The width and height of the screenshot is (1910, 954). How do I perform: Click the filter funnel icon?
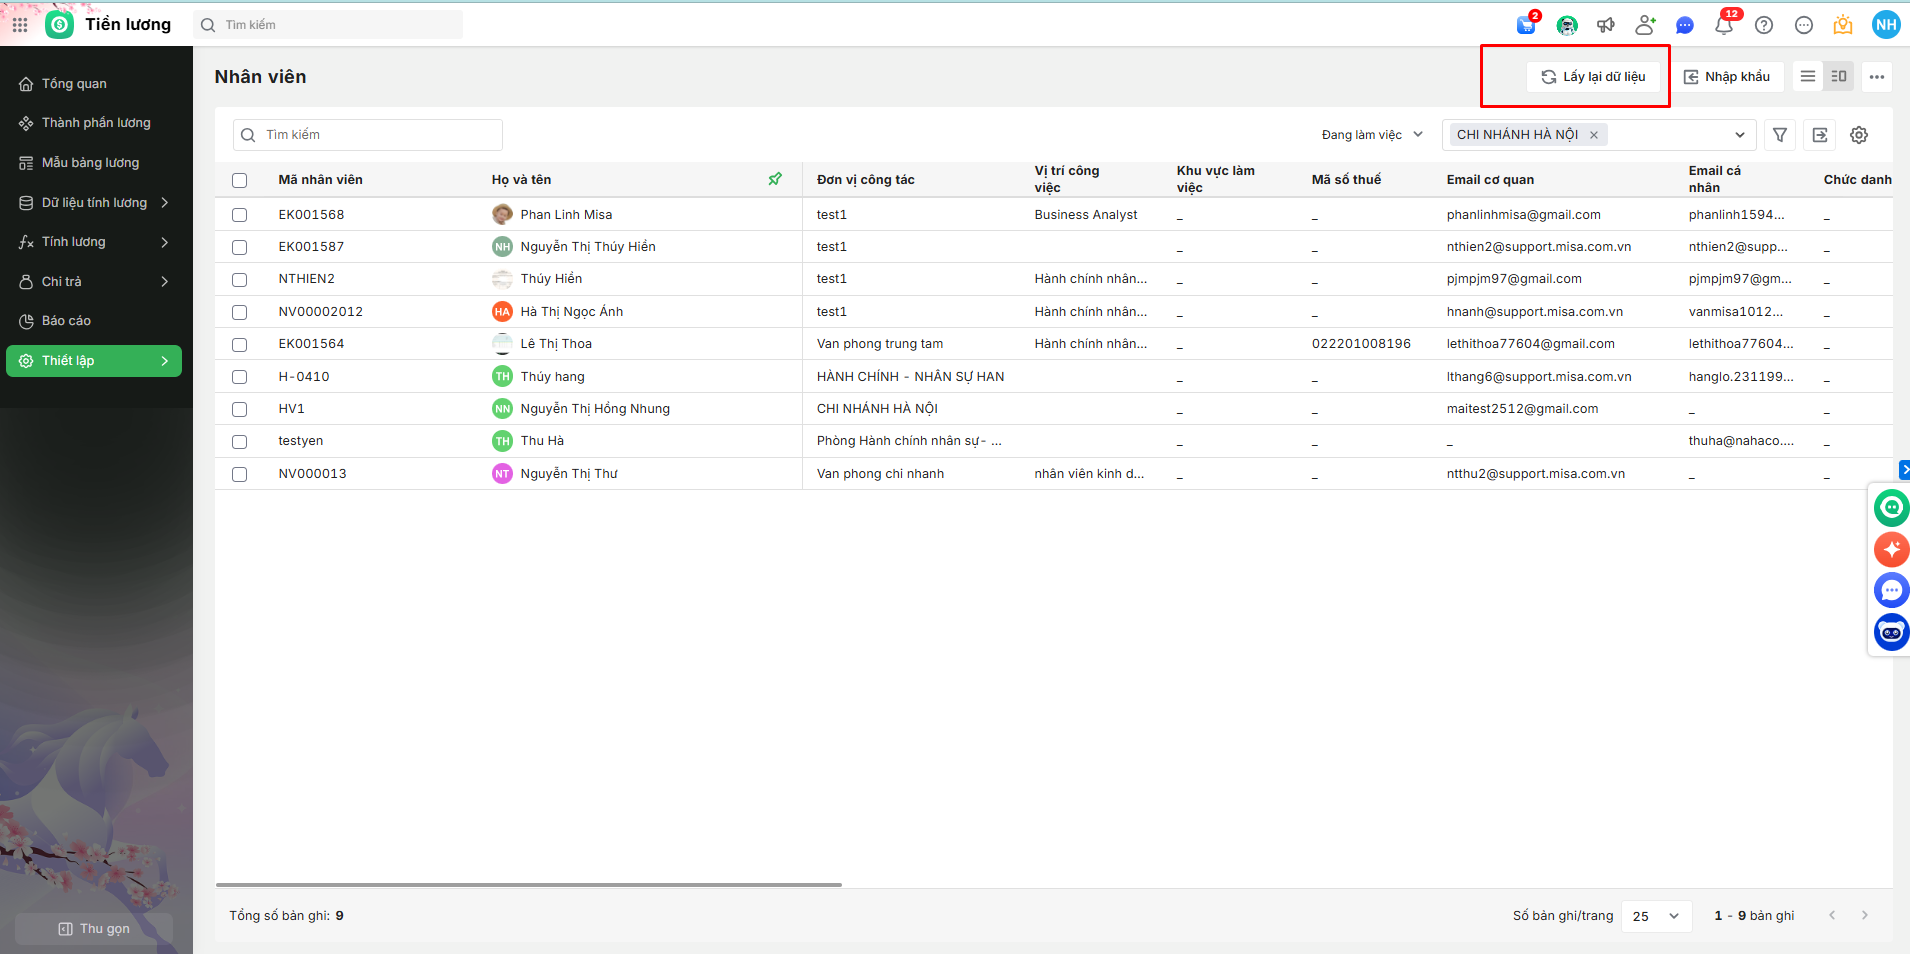(x=1780, y=135)
